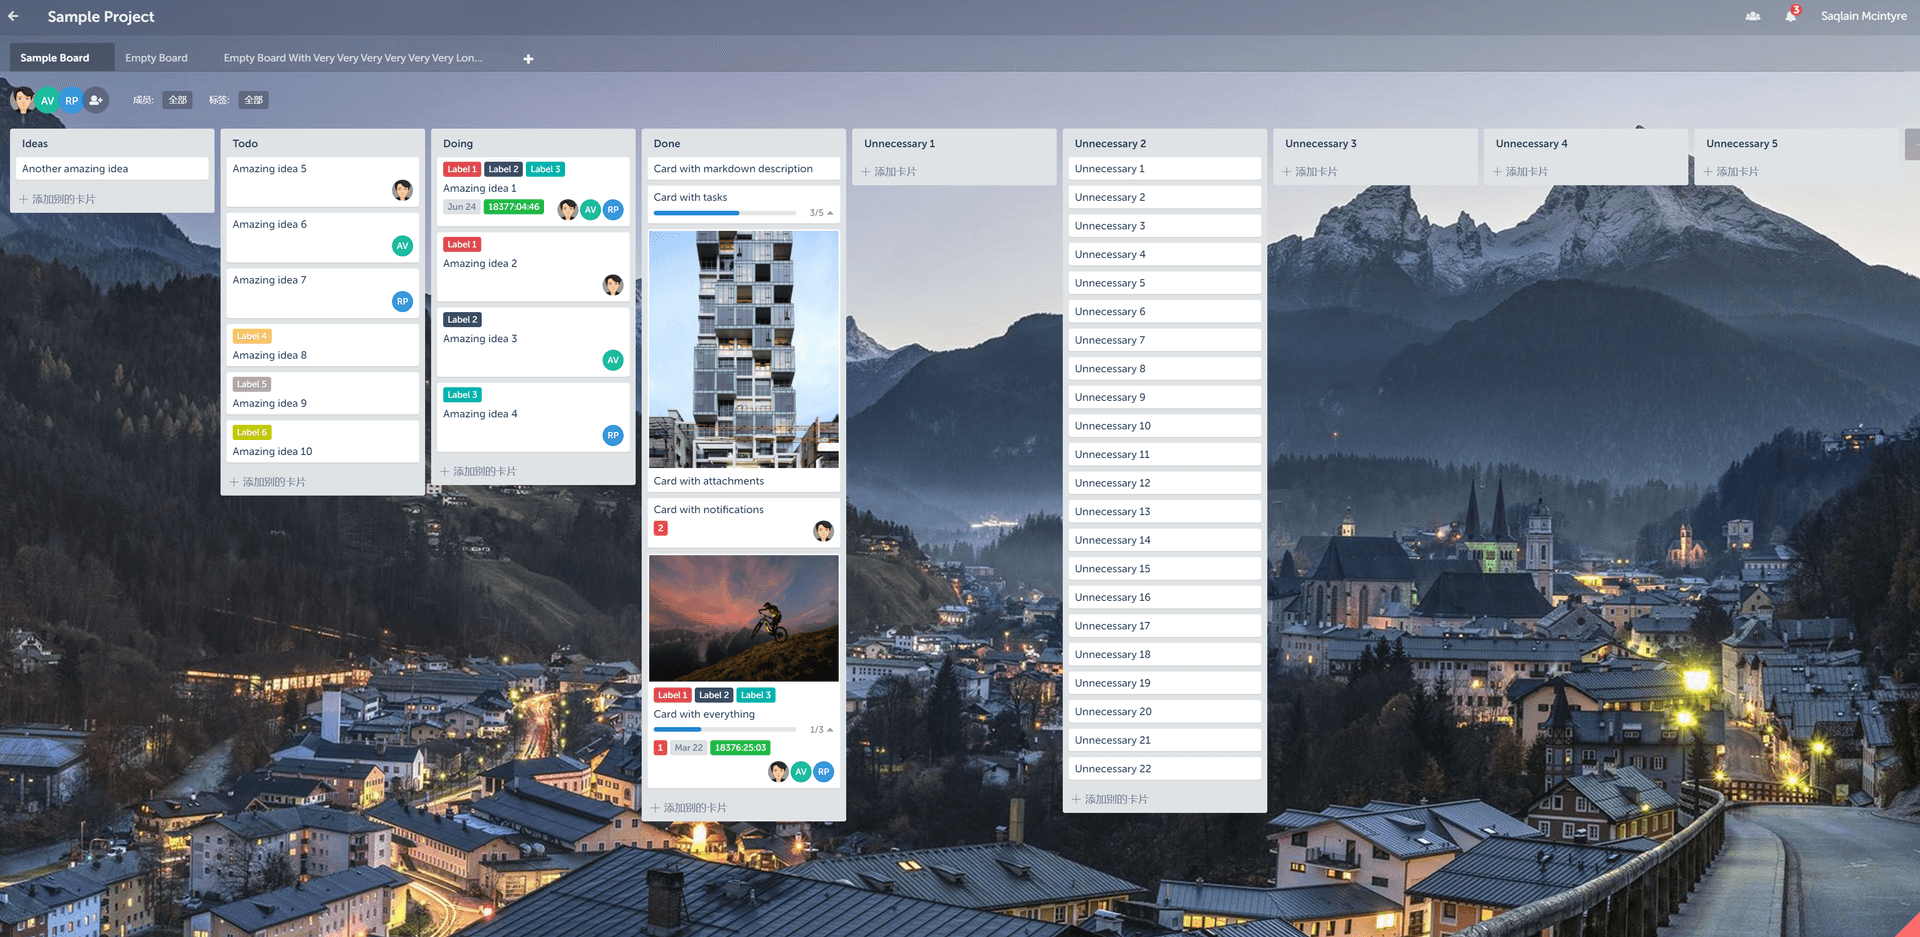Viewport: 1920px width, 937px height.
Task: Open the Unnecessary 10 card
Action: [x=1165, y=426]
